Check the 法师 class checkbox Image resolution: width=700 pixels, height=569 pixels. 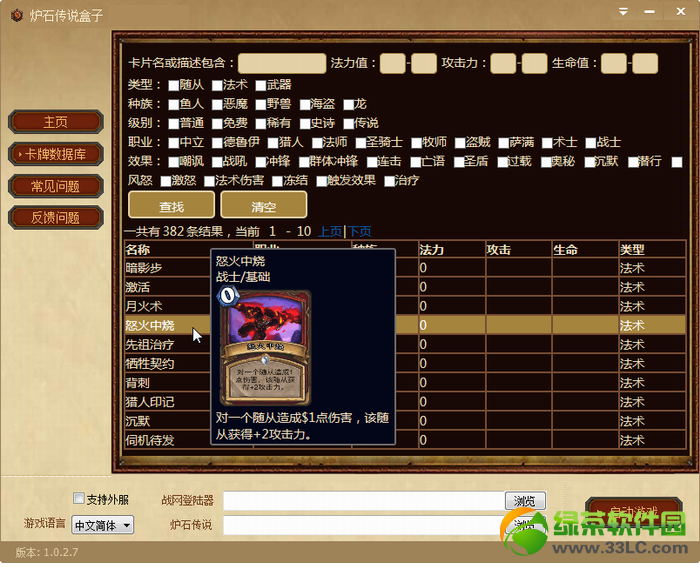tap(317, 143)
